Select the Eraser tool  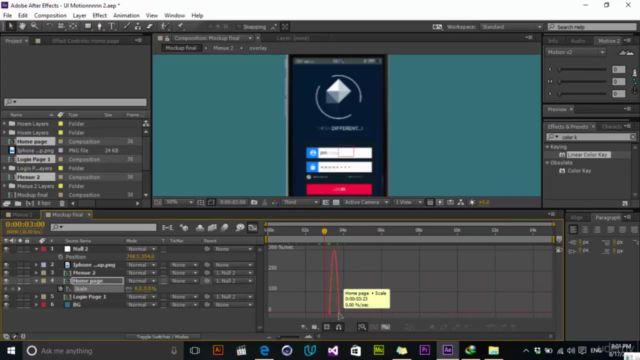click(149, 27)
